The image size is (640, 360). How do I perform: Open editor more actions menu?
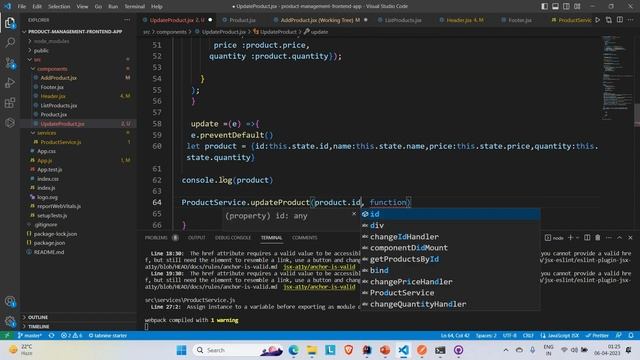[631, 20]
